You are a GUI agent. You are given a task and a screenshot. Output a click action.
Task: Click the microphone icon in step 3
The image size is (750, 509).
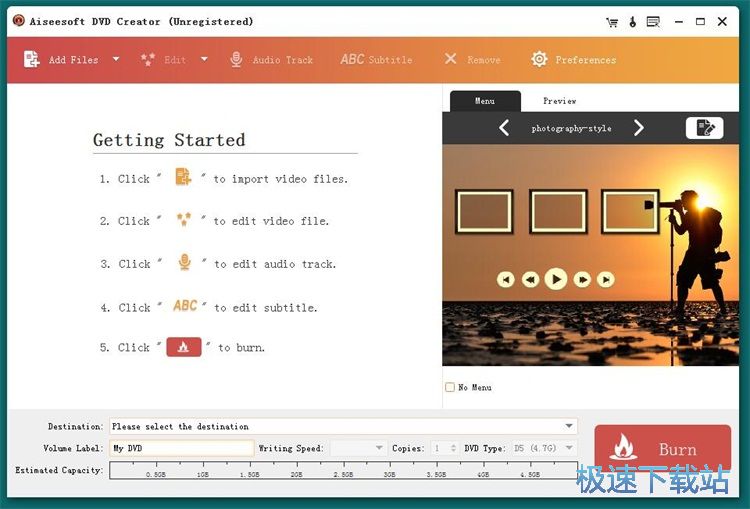coord(185,262)
